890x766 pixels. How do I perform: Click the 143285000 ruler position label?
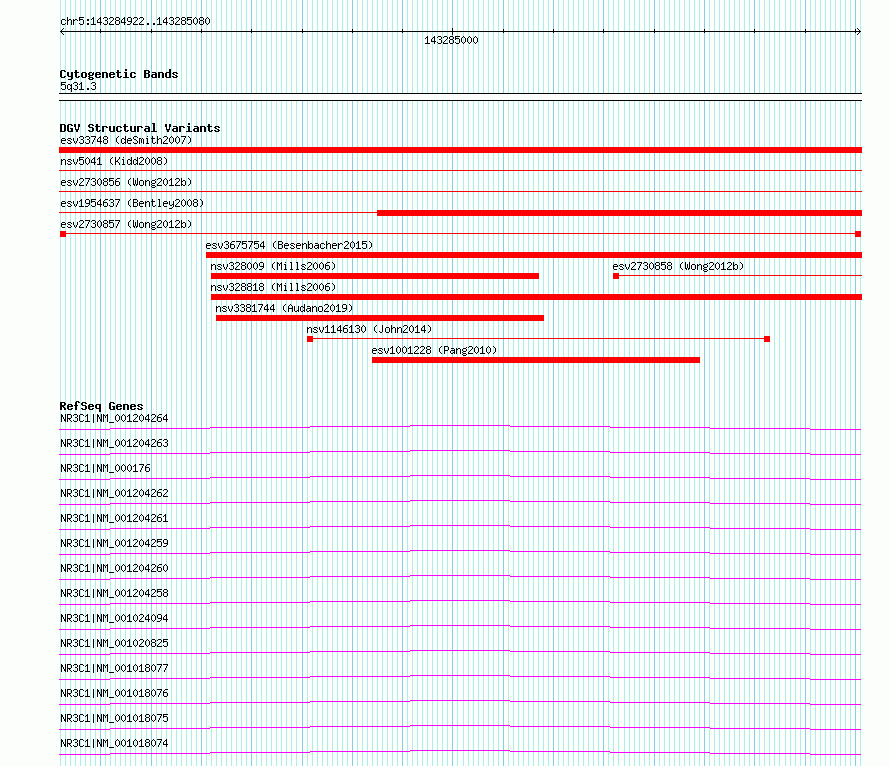pos(451,40)
